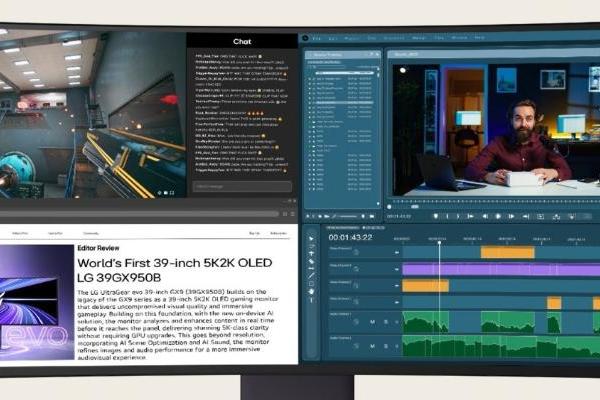The height and width of the screenshot is (400, 600).
Task: Jump to the Out point in the monitor
Action: coord(526,216)
